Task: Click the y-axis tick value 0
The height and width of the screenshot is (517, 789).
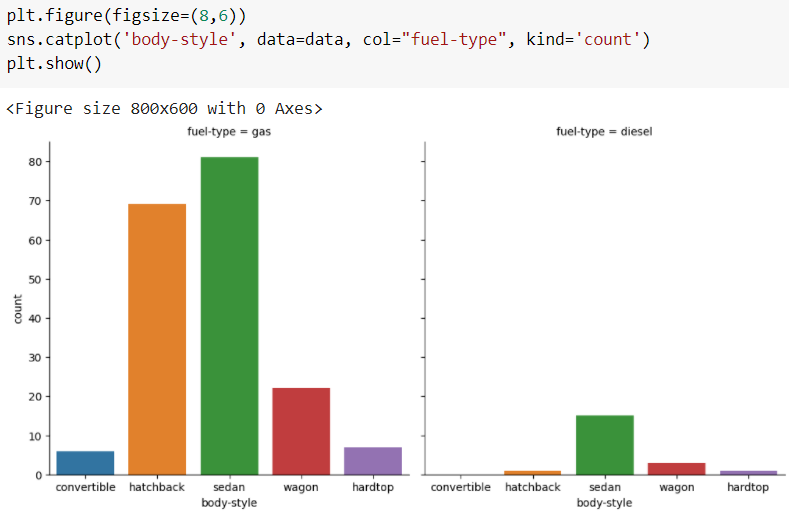Action: pos(38,475)
